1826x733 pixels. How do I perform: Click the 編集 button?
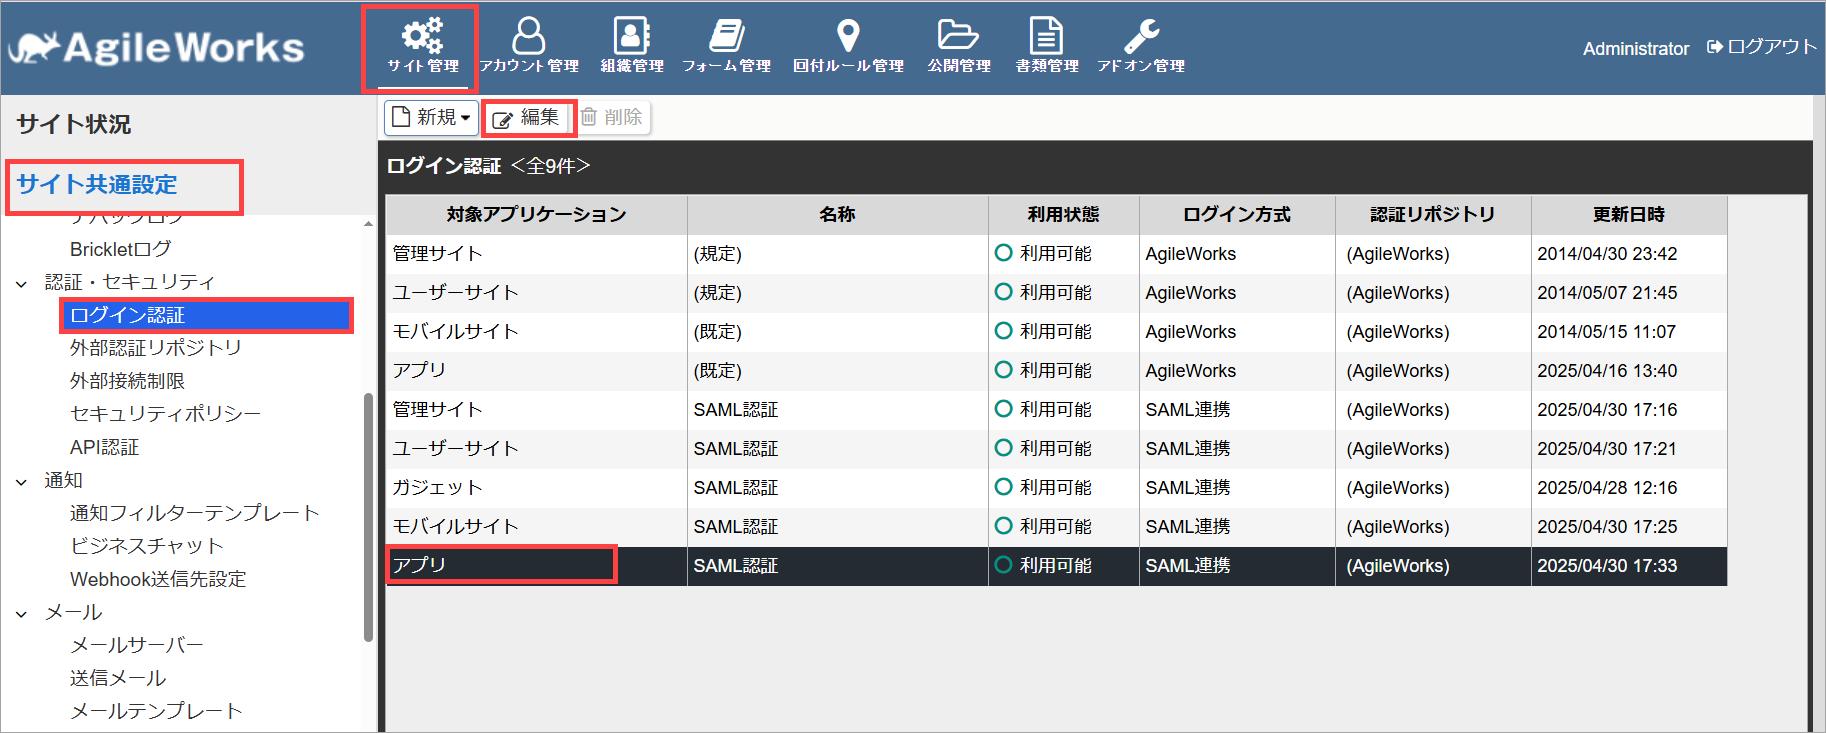[x=527, y=118]
